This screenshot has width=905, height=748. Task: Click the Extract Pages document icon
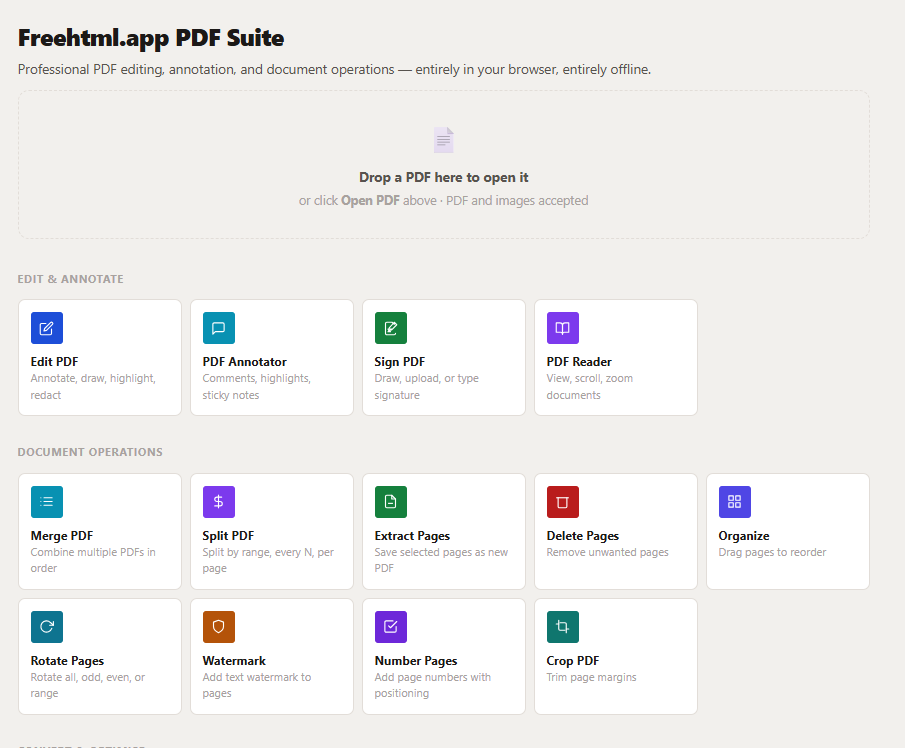pyautogui.click(x=390, y=501)
